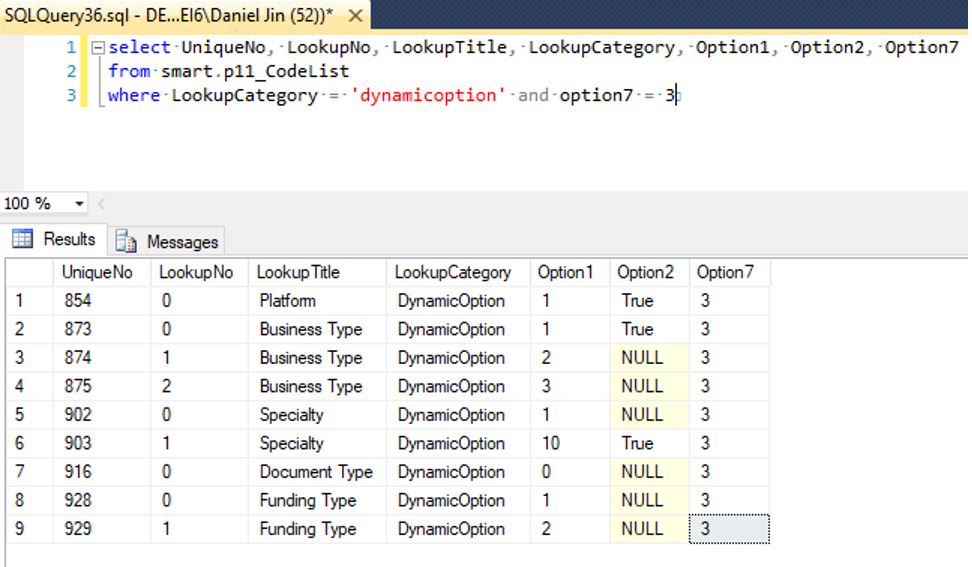The image size is (972, 567).
Task: Switch to the Results tab
Action: (x=54, y=239)
